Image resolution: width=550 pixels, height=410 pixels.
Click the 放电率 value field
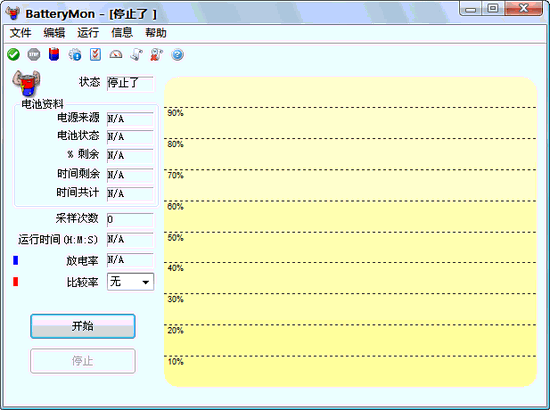[x=130, y=260]
